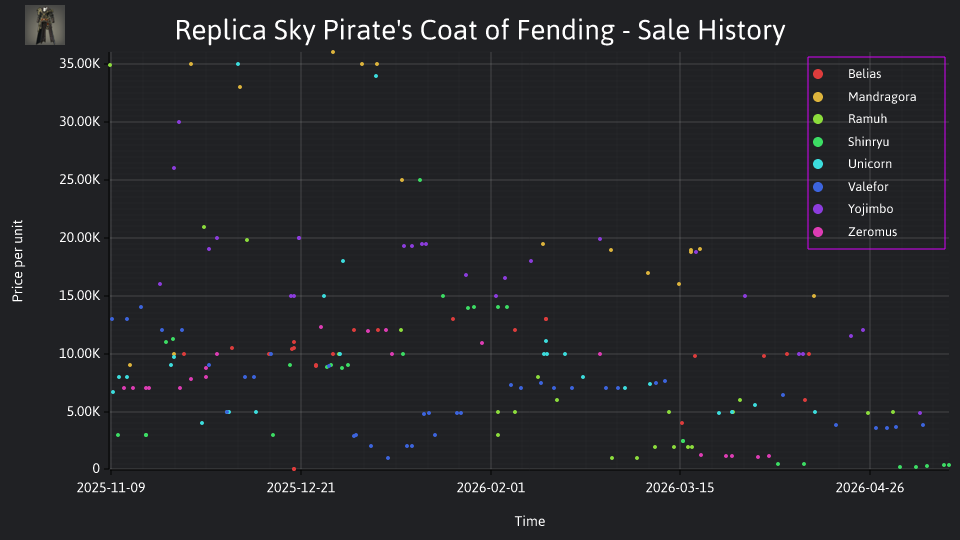960x540 pixels.
Task: Toggle Valefor series visibility
Action: pos(850,187)
